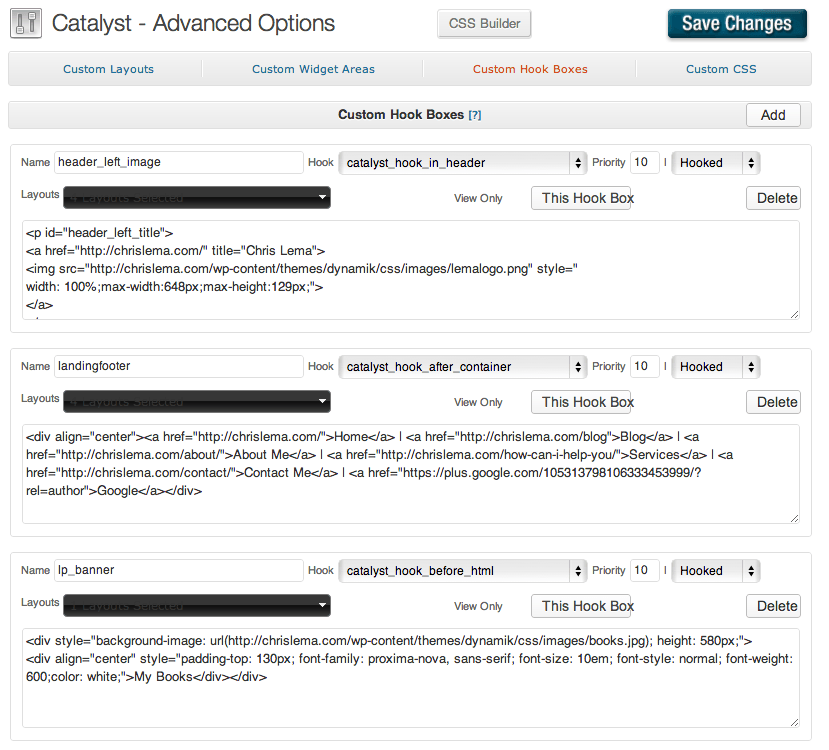Click the Catalyst tools icon in header
Viewport: 829px width, 750px height.
point(25,23)
